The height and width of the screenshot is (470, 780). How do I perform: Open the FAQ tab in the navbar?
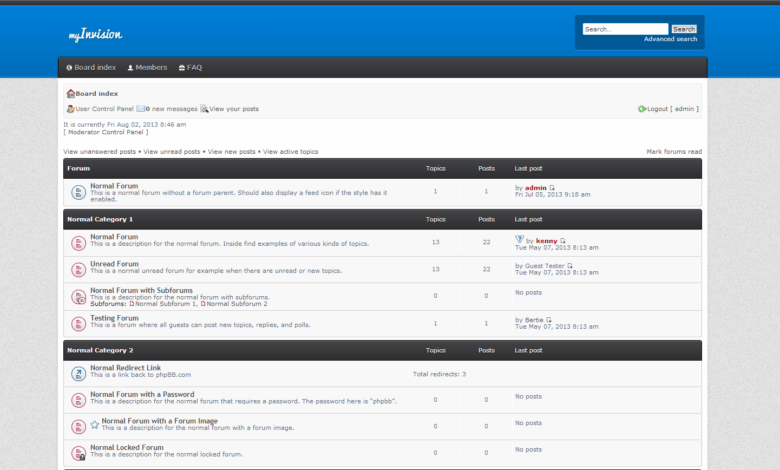[x=190, y=67]
